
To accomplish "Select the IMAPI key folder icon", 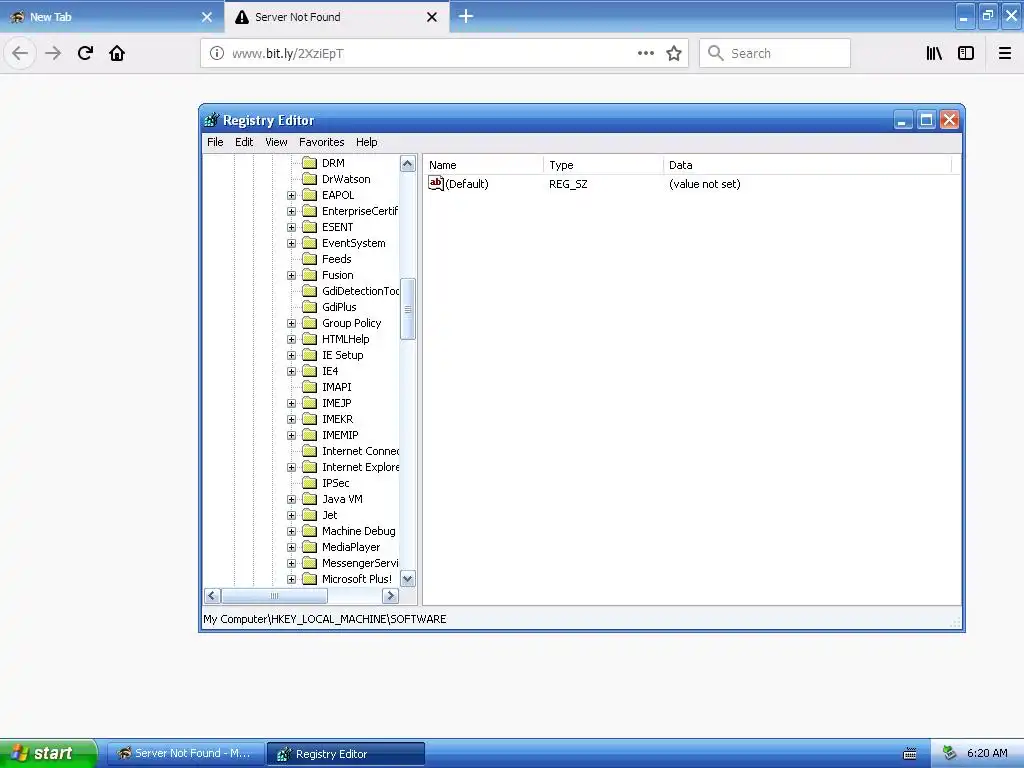I will [310, 387].
